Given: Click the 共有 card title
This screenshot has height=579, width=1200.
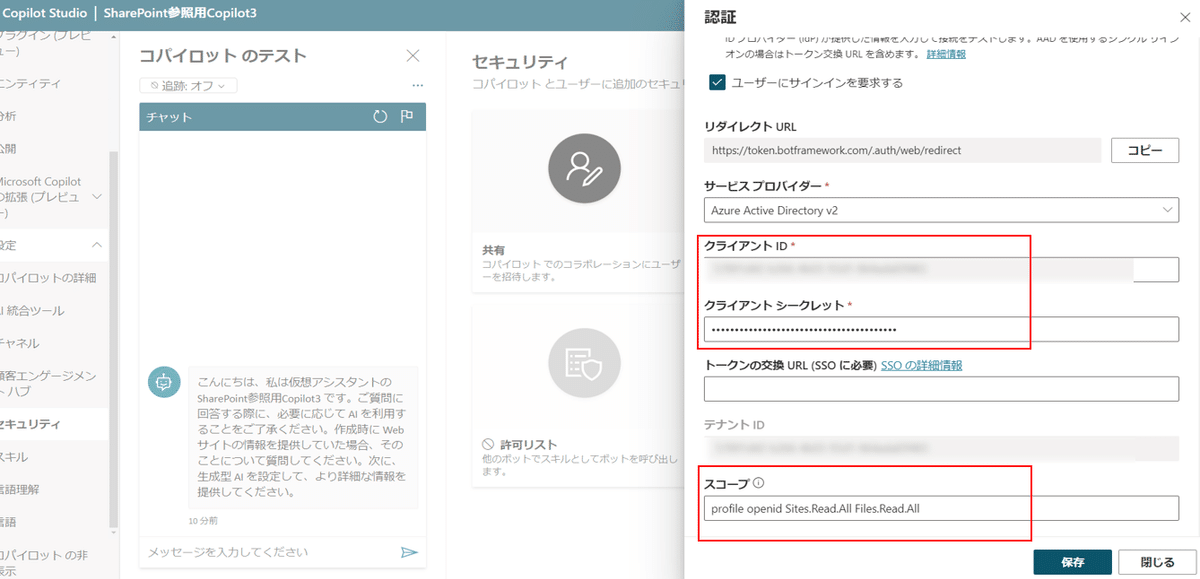Looking at the screenshot, I should pos(493,250).
